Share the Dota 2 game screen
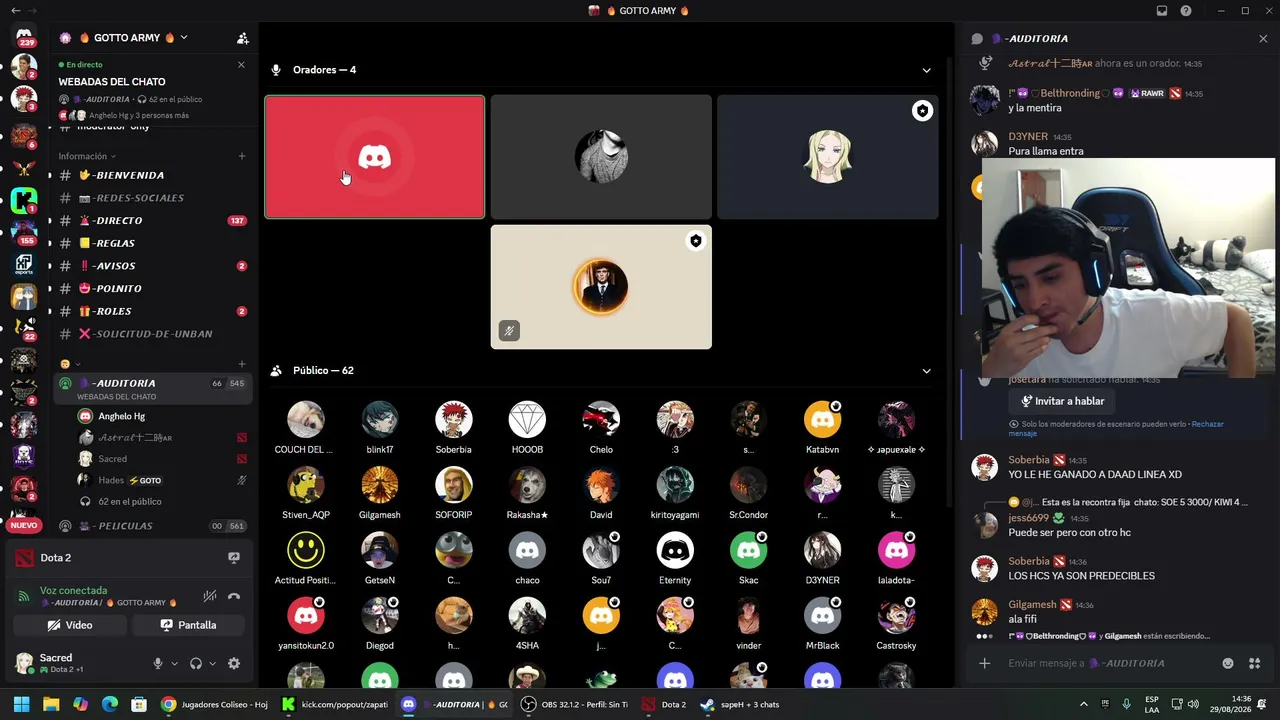This screenshot has width=1280, height=720. pyautogui.click(x=234, y=558)
